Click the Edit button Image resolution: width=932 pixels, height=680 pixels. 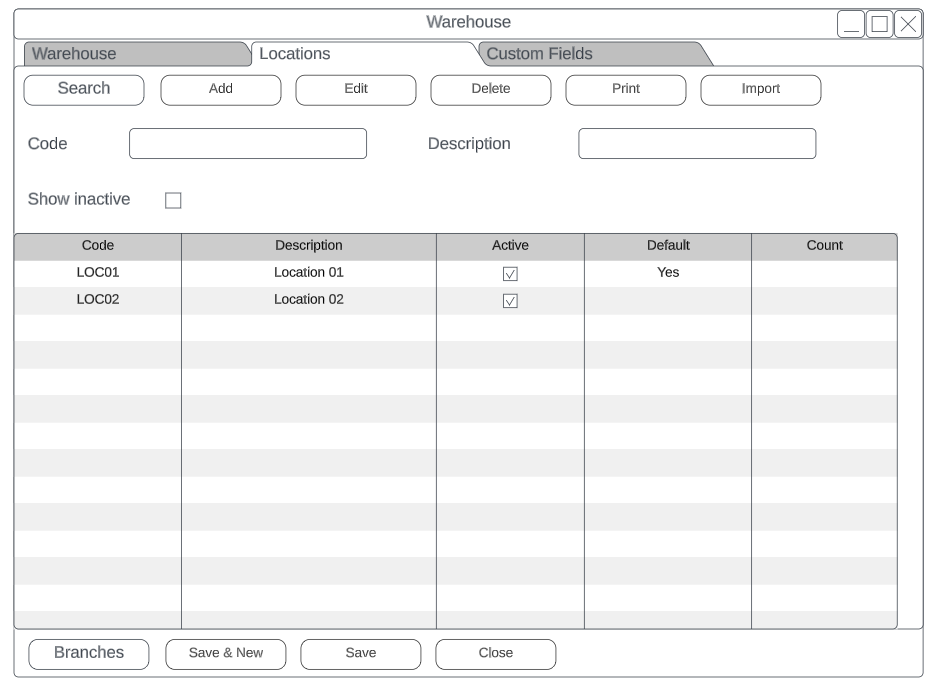[355, 90]
